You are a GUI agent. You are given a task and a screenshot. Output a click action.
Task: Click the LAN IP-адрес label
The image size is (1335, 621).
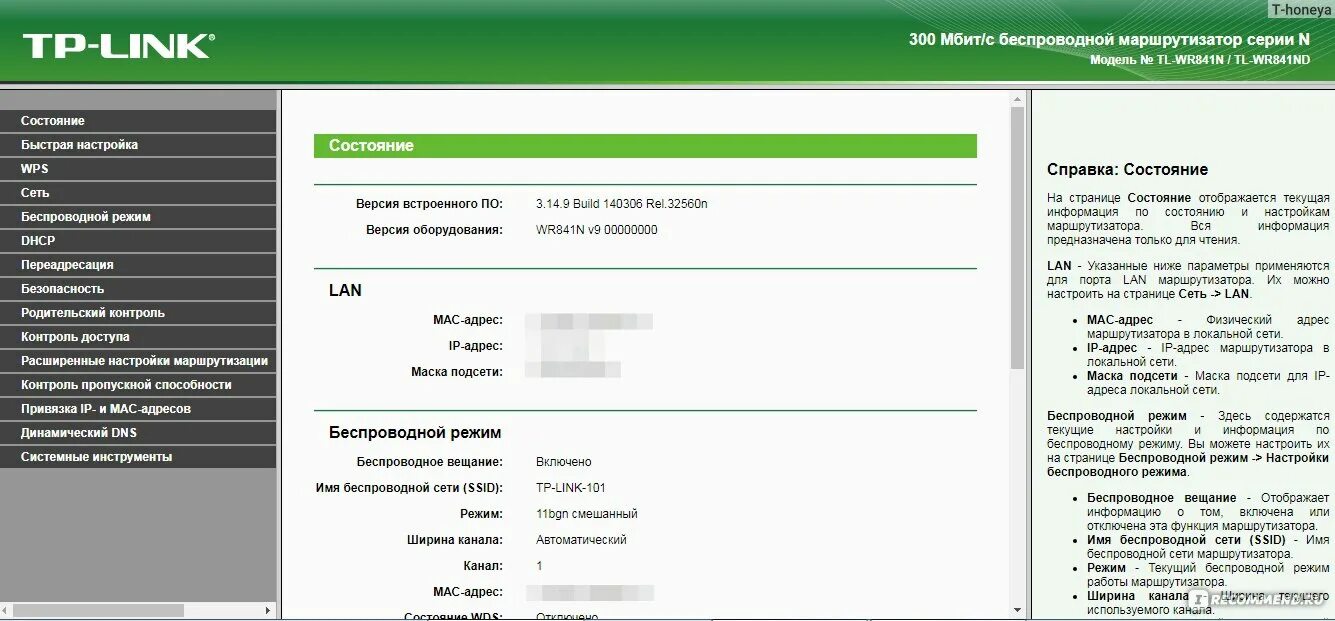point(476,346)
